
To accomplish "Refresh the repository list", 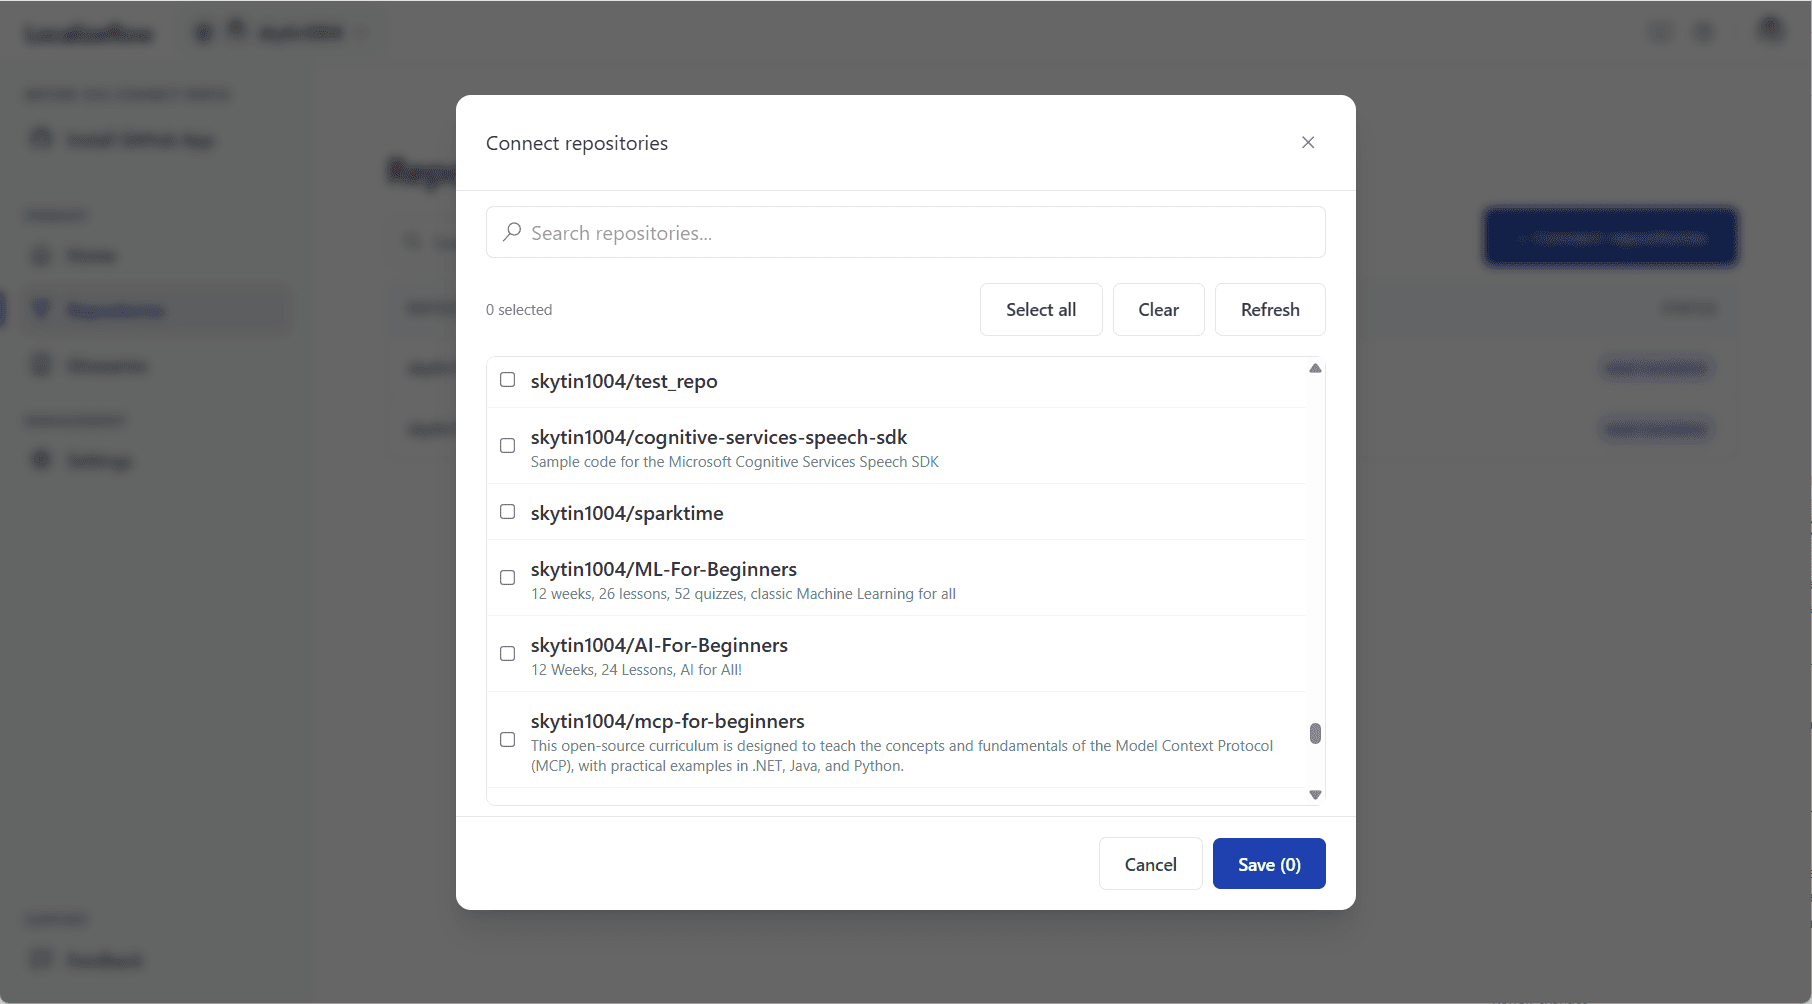I will click(x=1269, y=310).
